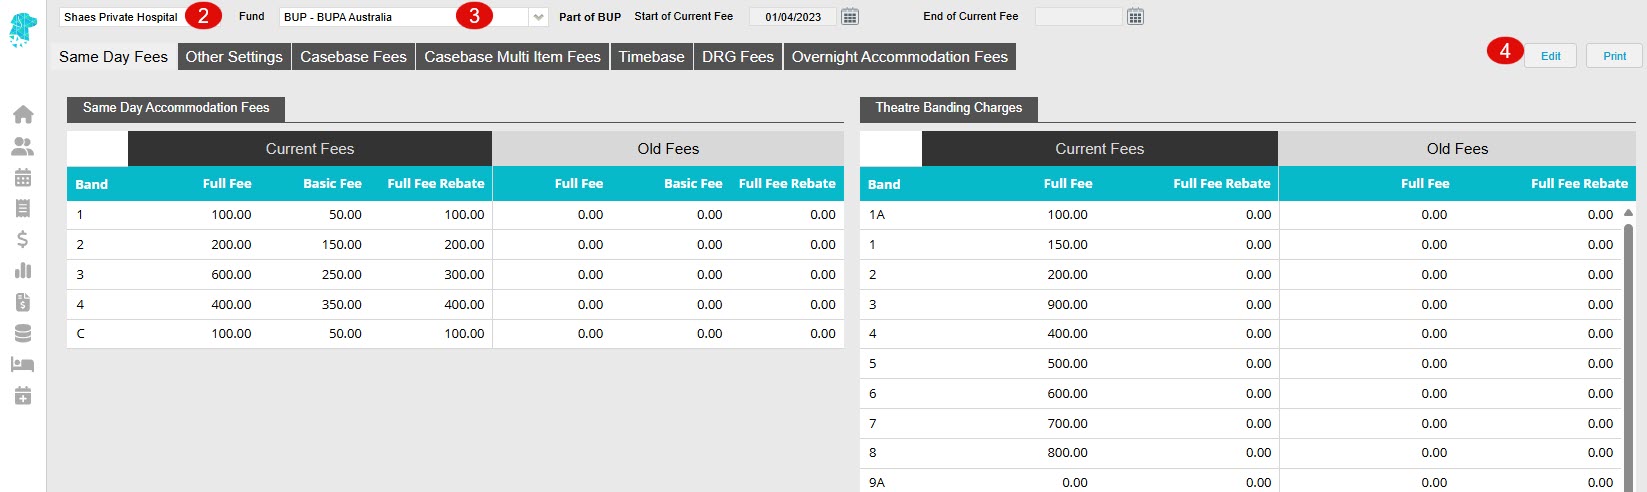
Task: Open Start of Current Fee calendar picker
Action: pyautogui.click(x=850, y=17)
